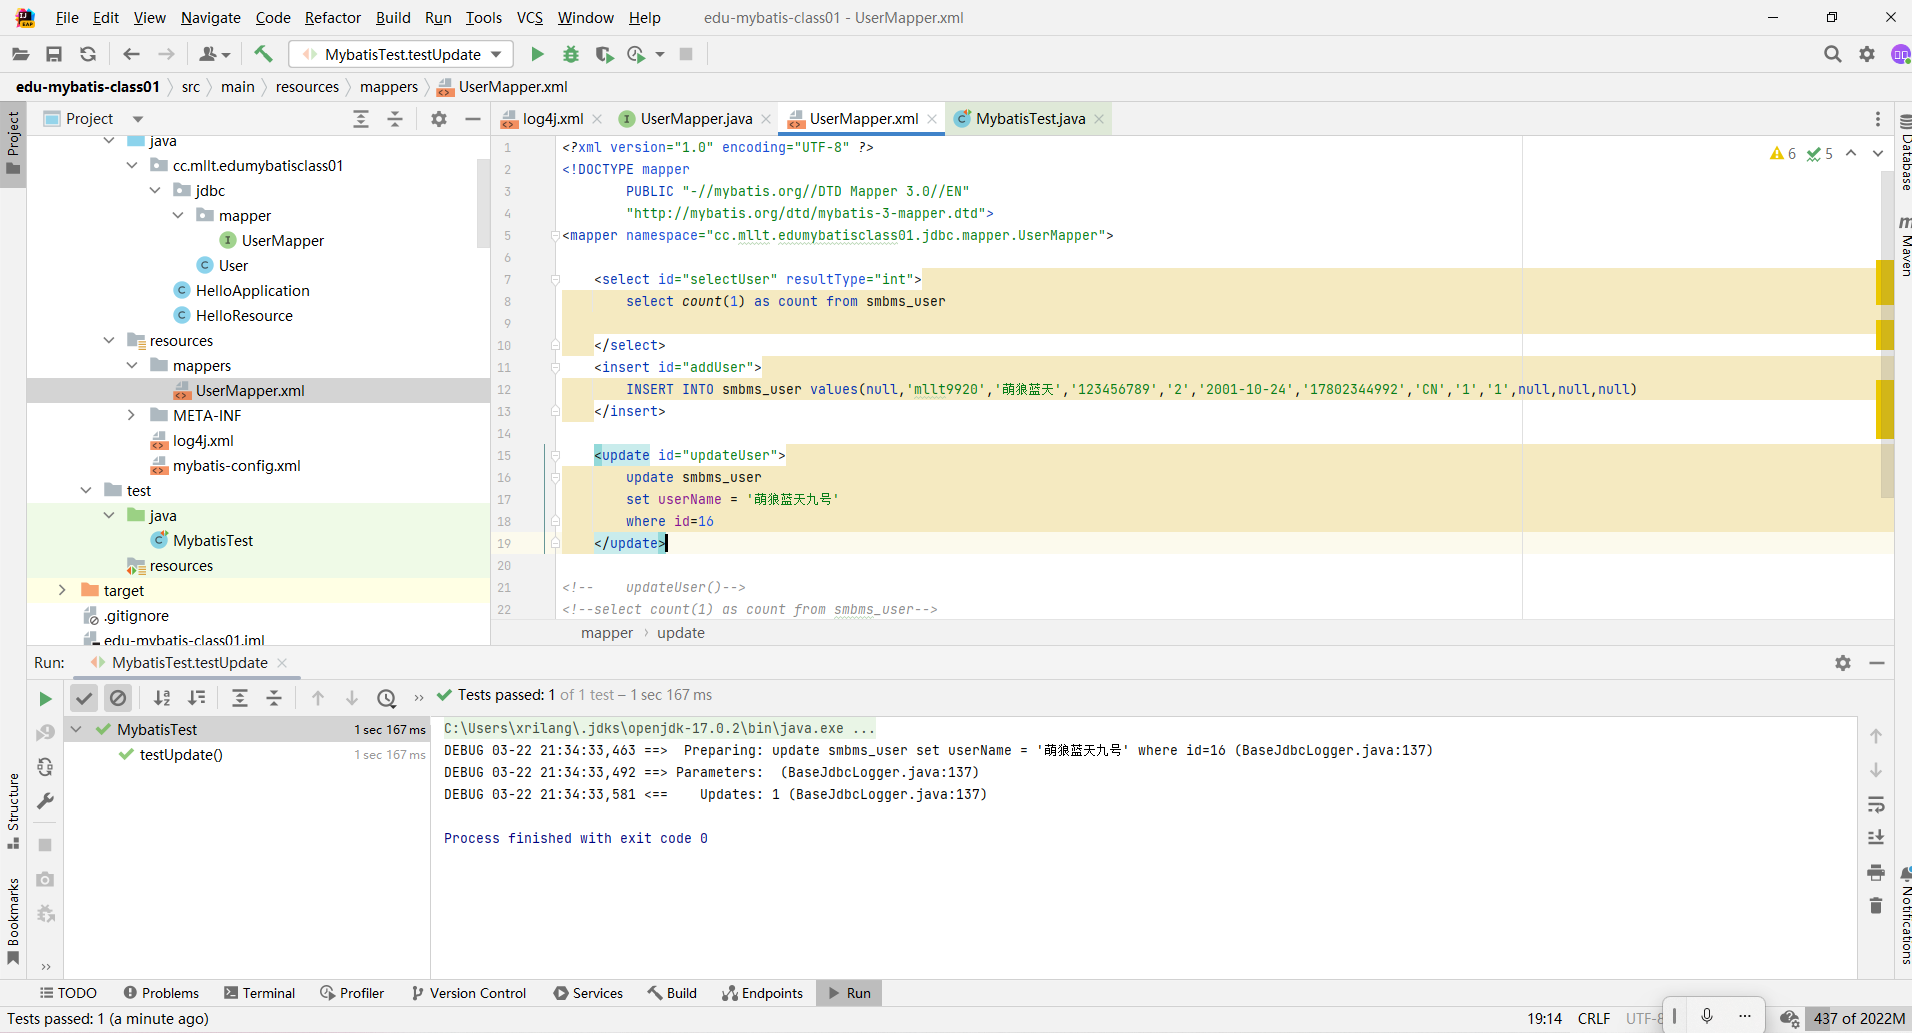Open Run panel settings gear
The width and height of the screenshot is (1912, 1033).
tap(1843, 663)
